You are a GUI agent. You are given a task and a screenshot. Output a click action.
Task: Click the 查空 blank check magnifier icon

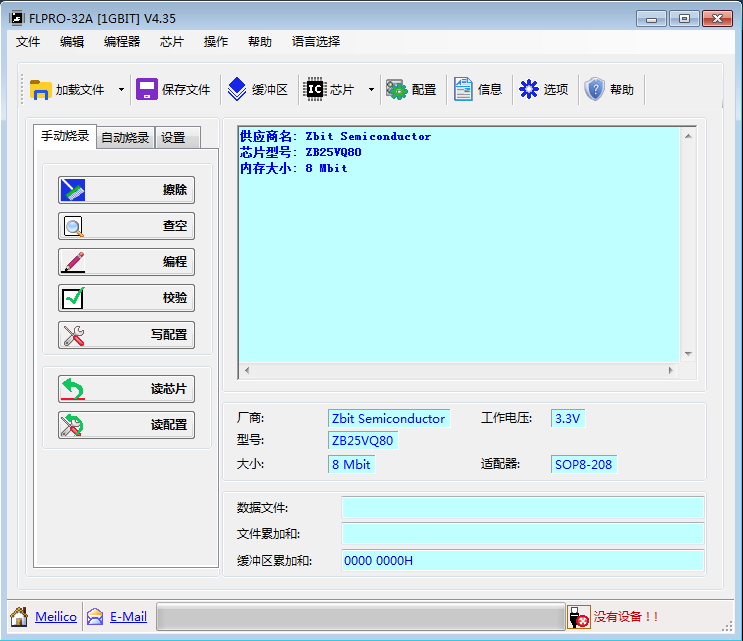click(73, 226)
